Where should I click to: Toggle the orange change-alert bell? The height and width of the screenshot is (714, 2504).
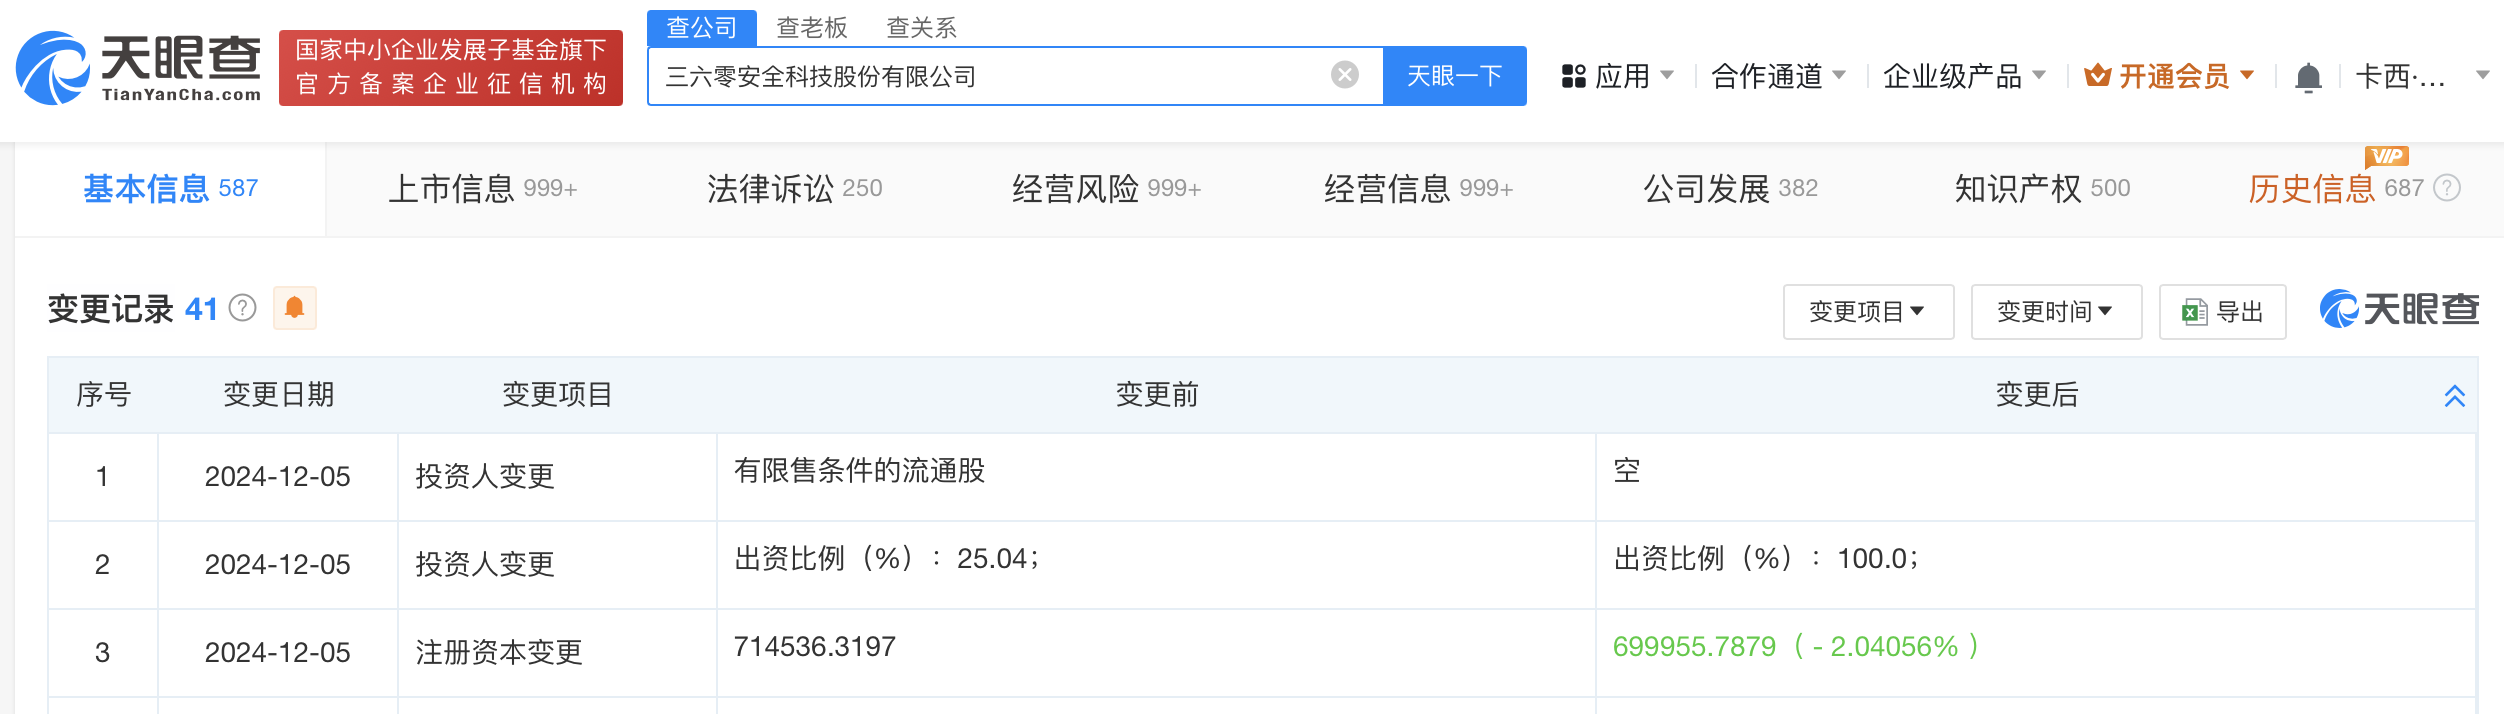pos(294,308)
